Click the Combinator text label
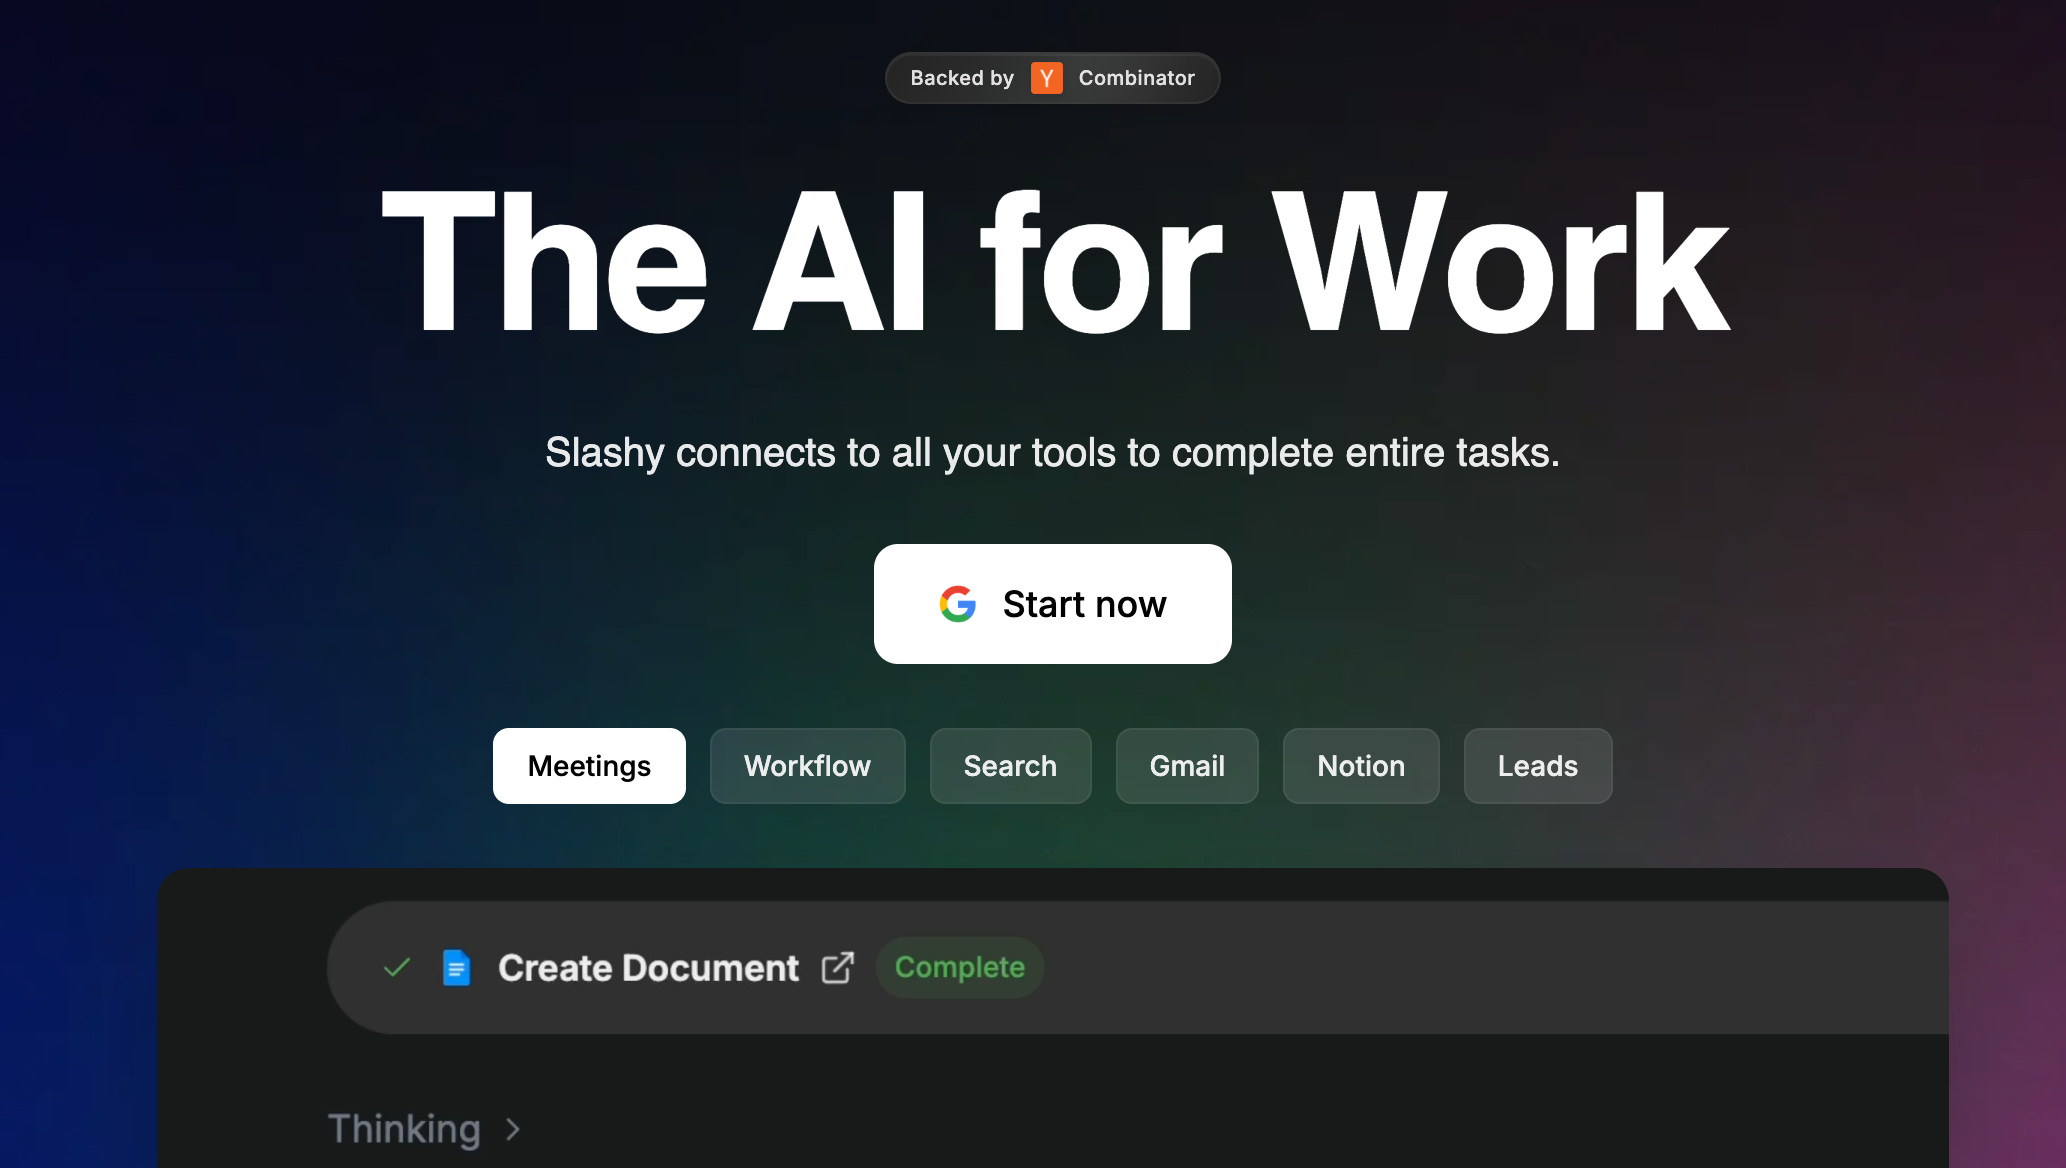Screen dimensions: 2066x1168 coord(1136,78)
